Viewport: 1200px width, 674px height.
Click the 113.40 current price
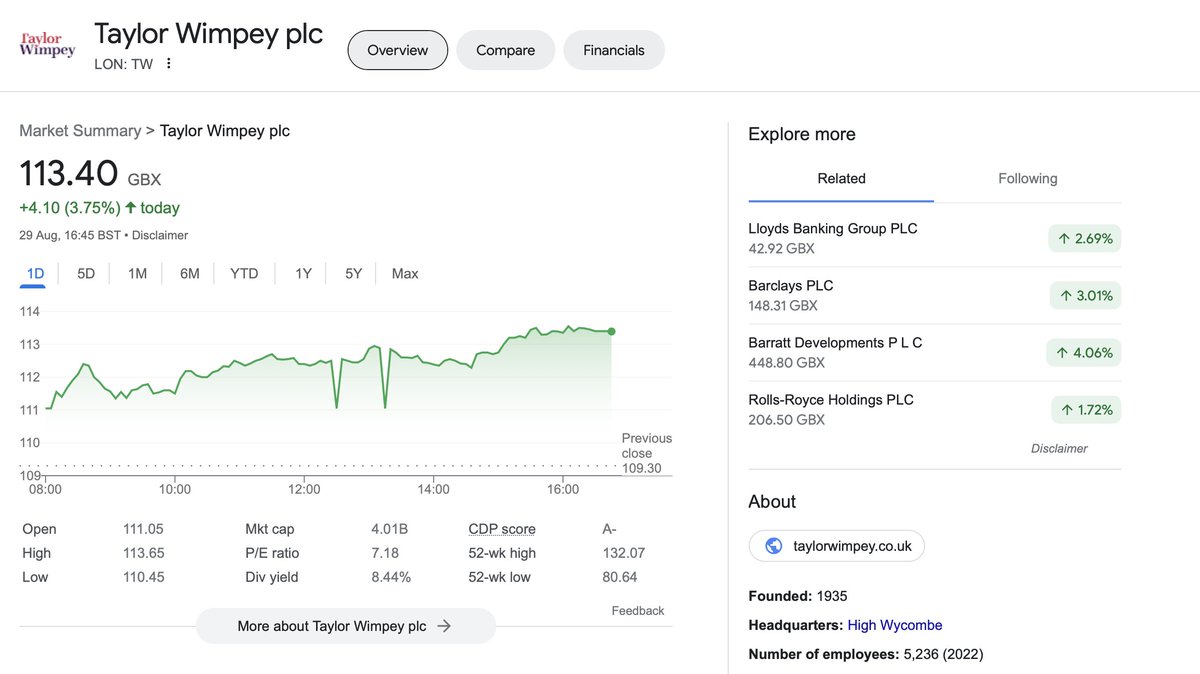click(x=69, y=174)
